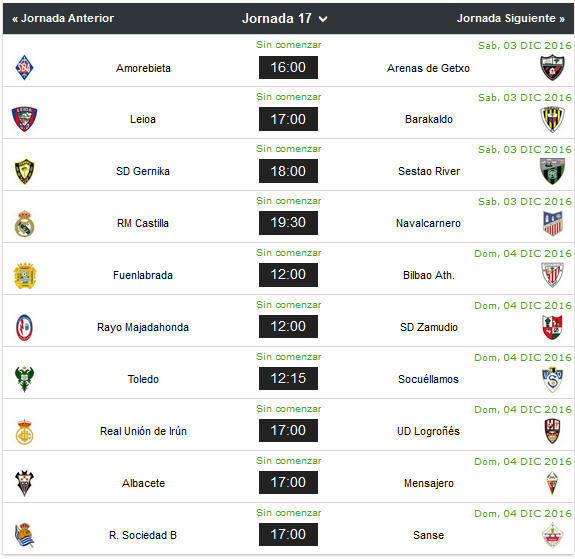
Task: Open the Fuenlabrada team crest
Action: pyautogui.click(x=25, y=275)
